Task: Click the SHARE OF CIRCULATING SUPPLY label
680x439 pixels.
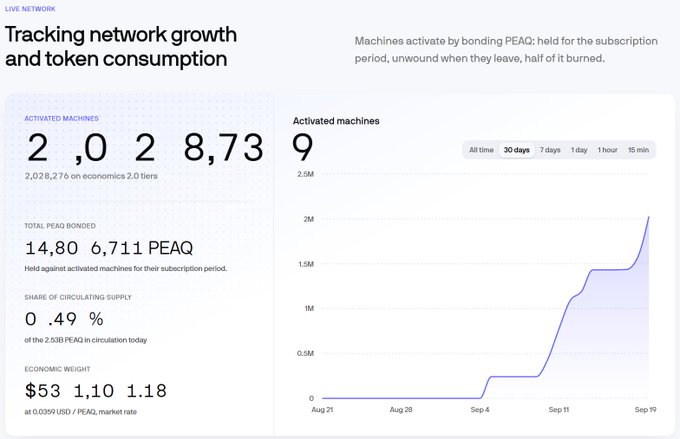Action: pyautogui.click(x=78, y=297)
